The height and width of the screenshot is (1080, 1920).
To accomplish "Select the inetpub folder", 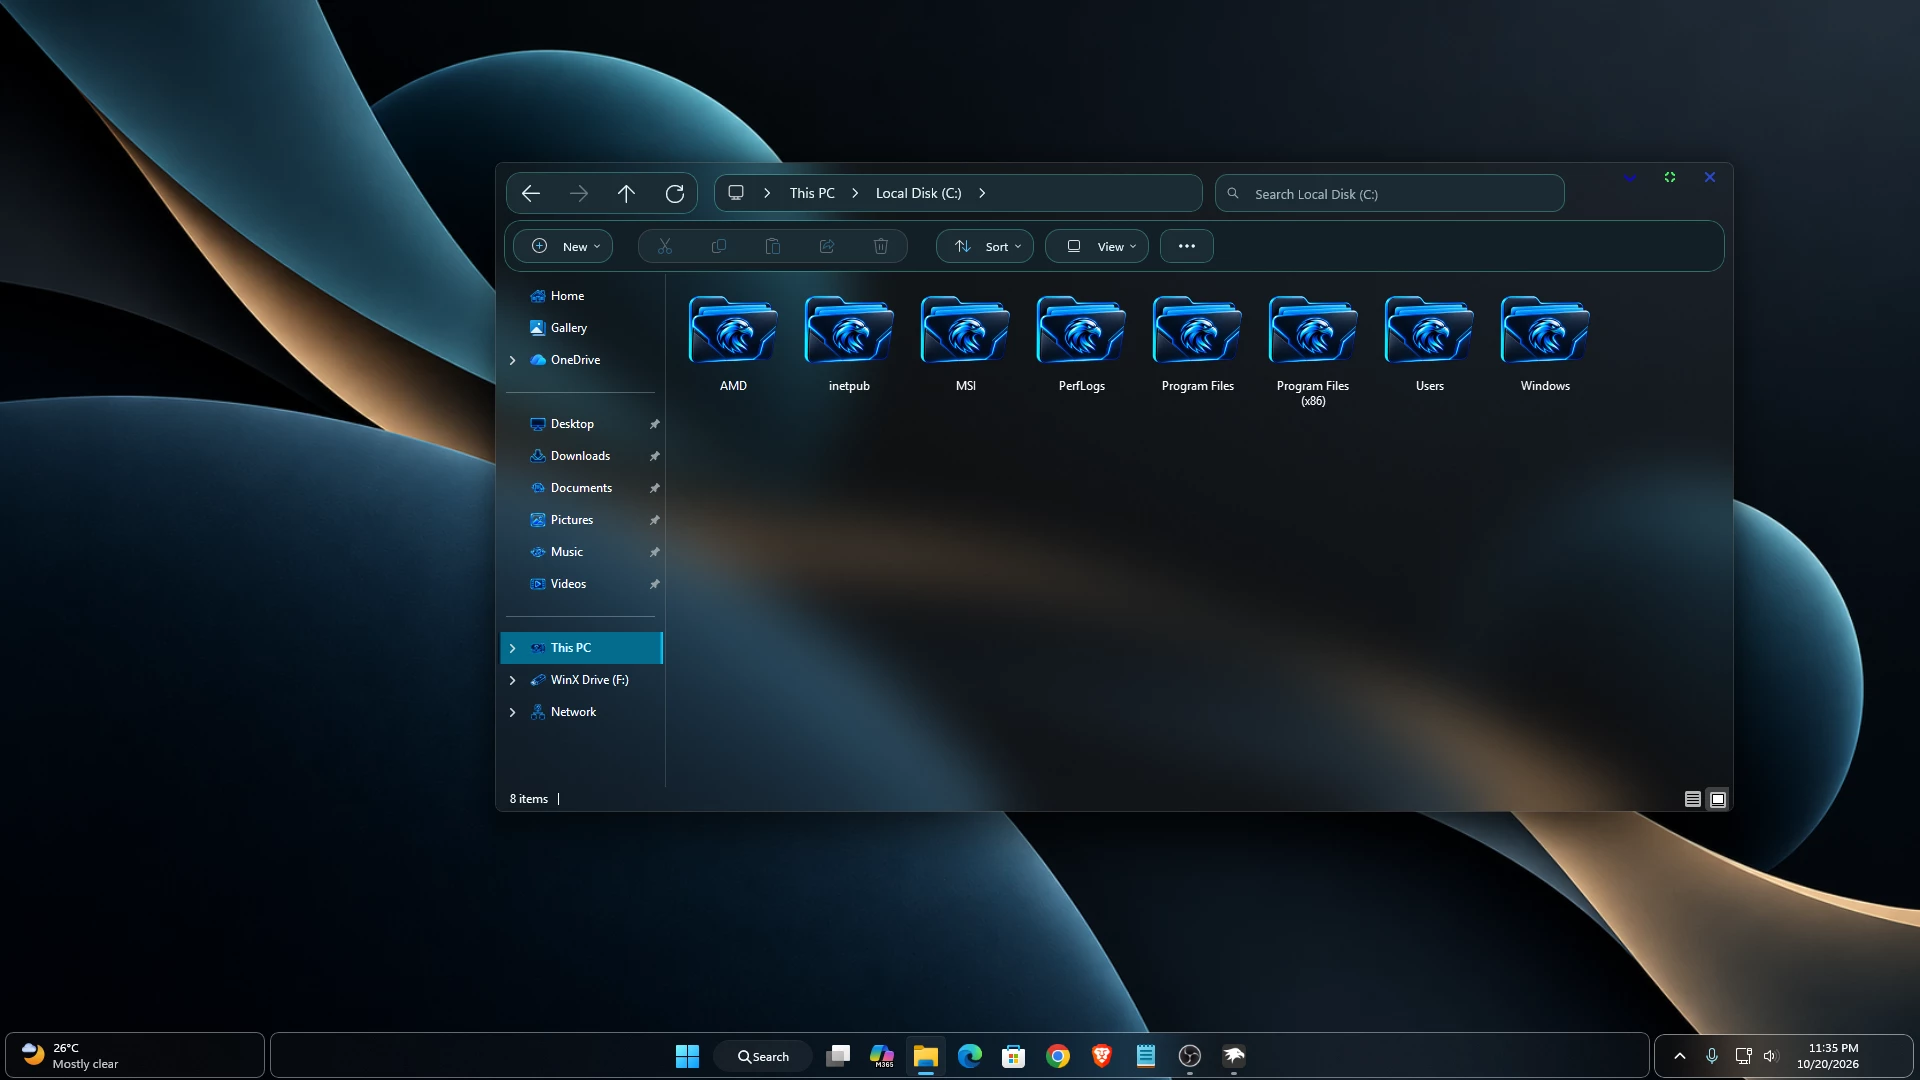I will click(849, 343).
